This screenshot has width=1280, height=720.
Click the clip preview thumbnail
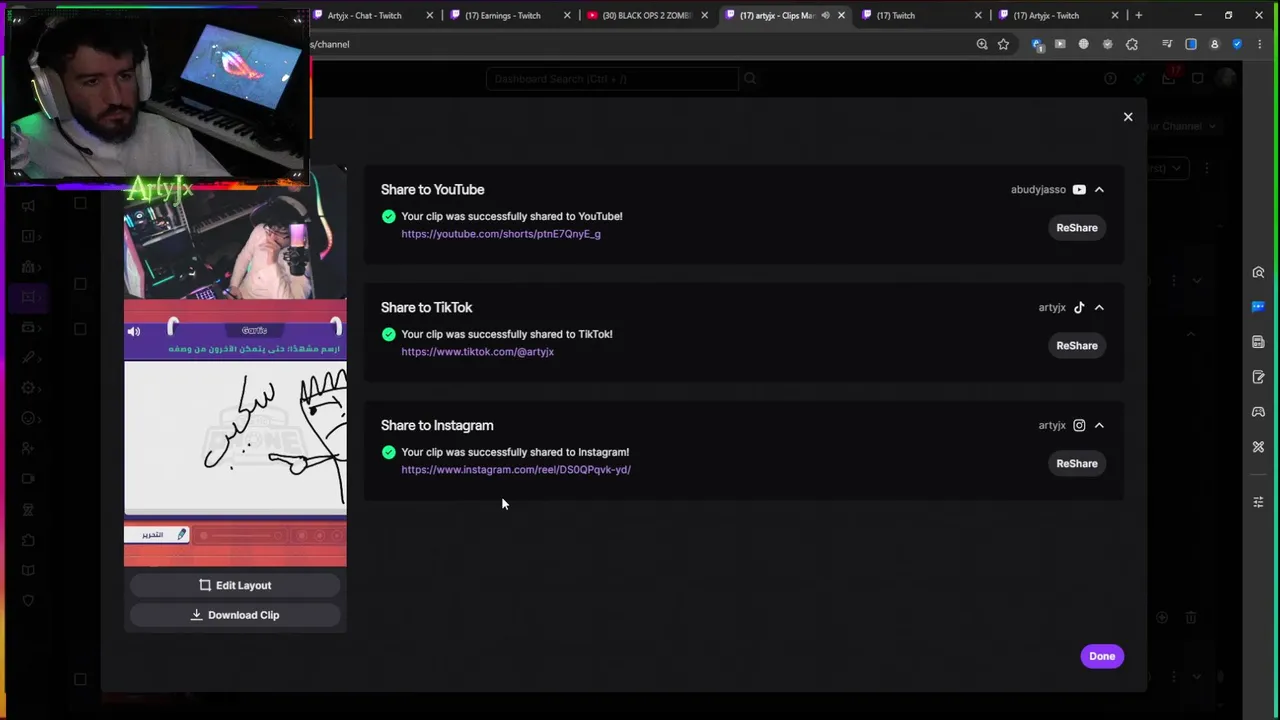[235, 368]
